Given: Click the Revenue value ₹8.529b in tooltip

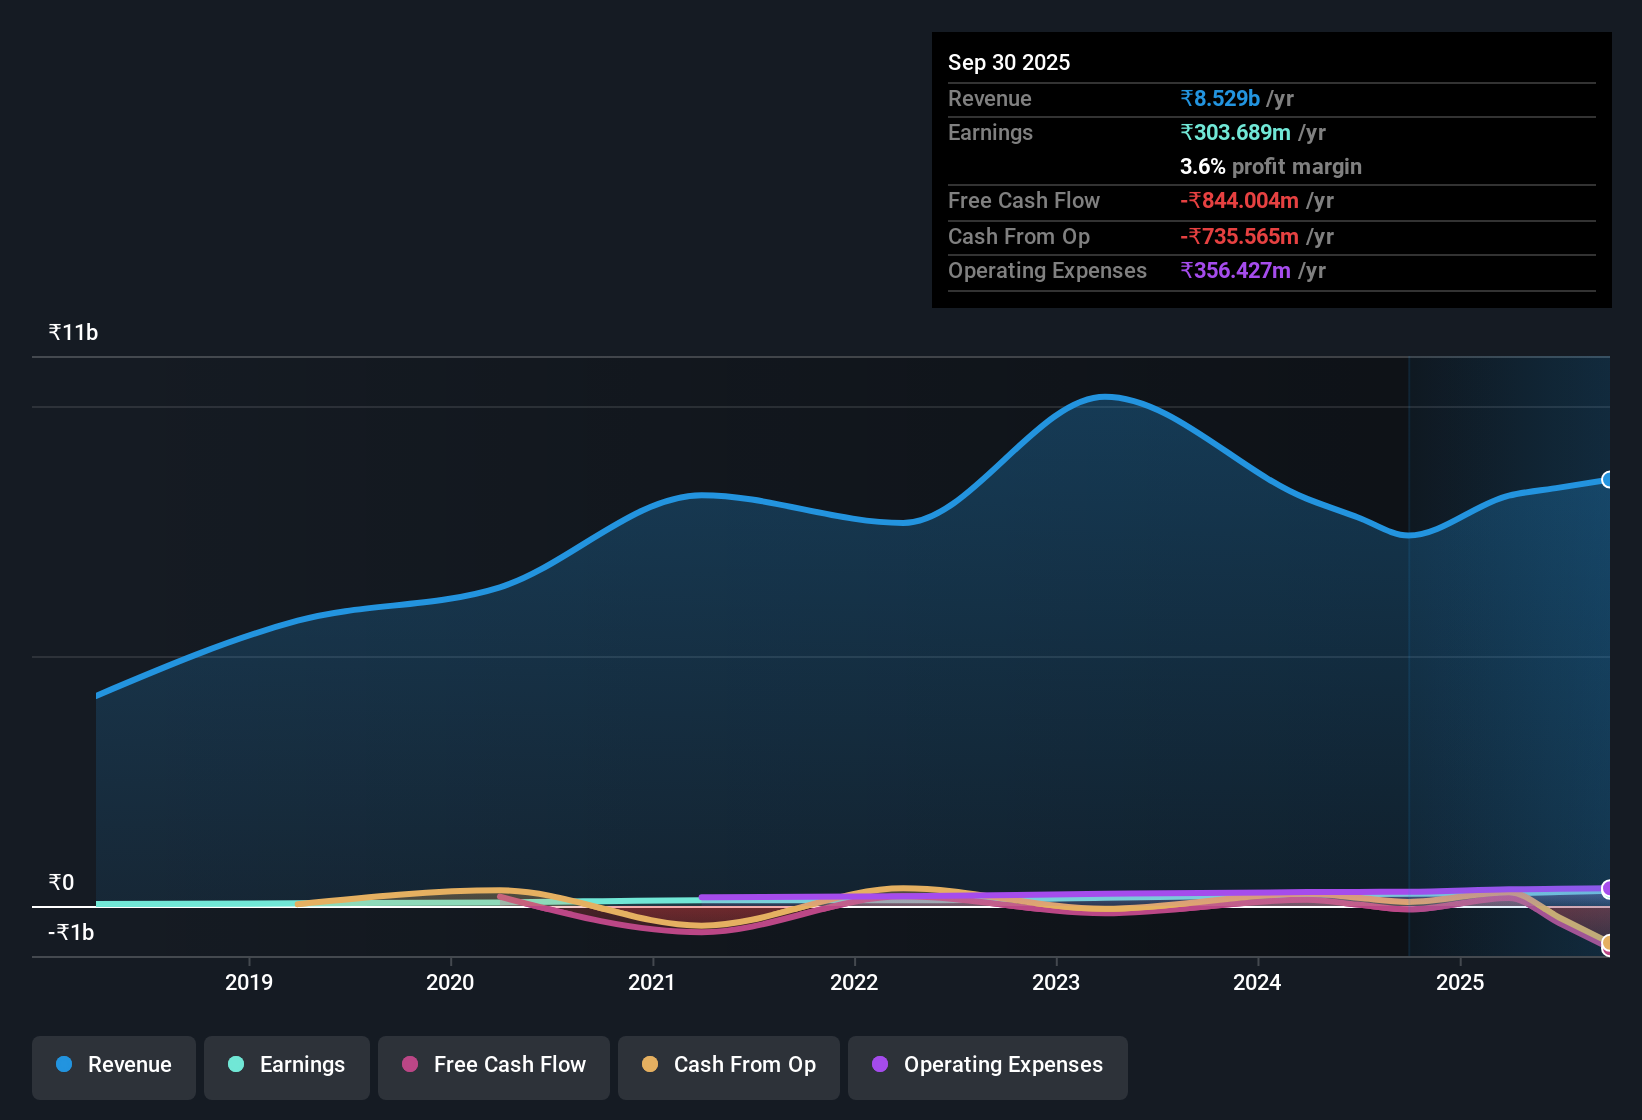Looking at the screenshot, I should [x=1219, y=98].
